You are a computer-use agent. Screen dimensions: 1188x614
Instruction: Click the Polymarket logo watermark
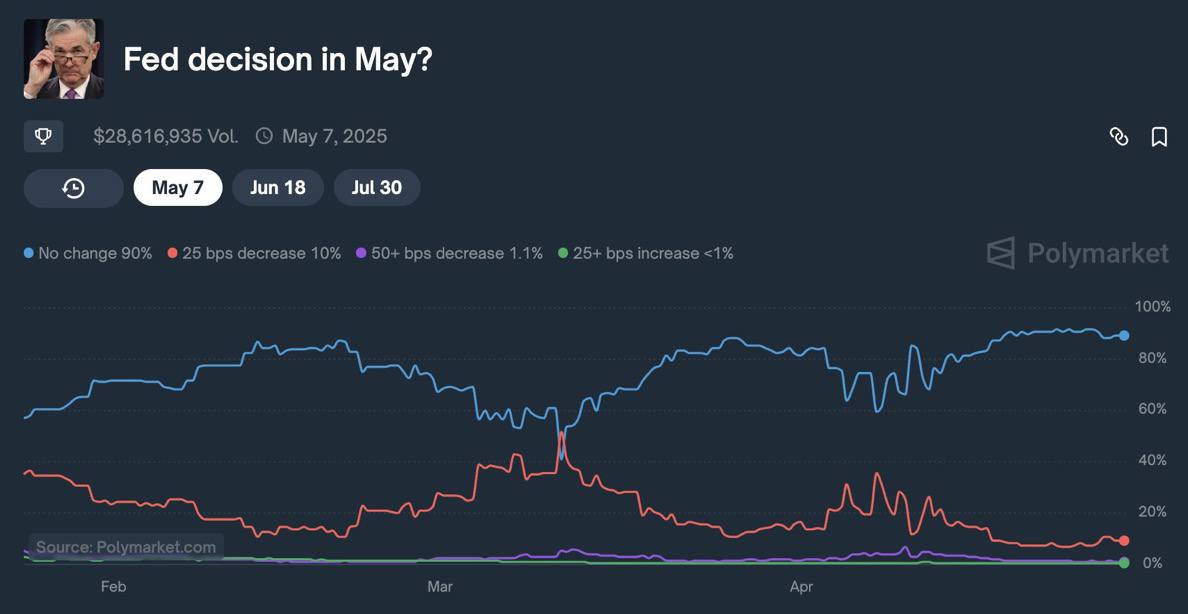(x=1077, y=253)
